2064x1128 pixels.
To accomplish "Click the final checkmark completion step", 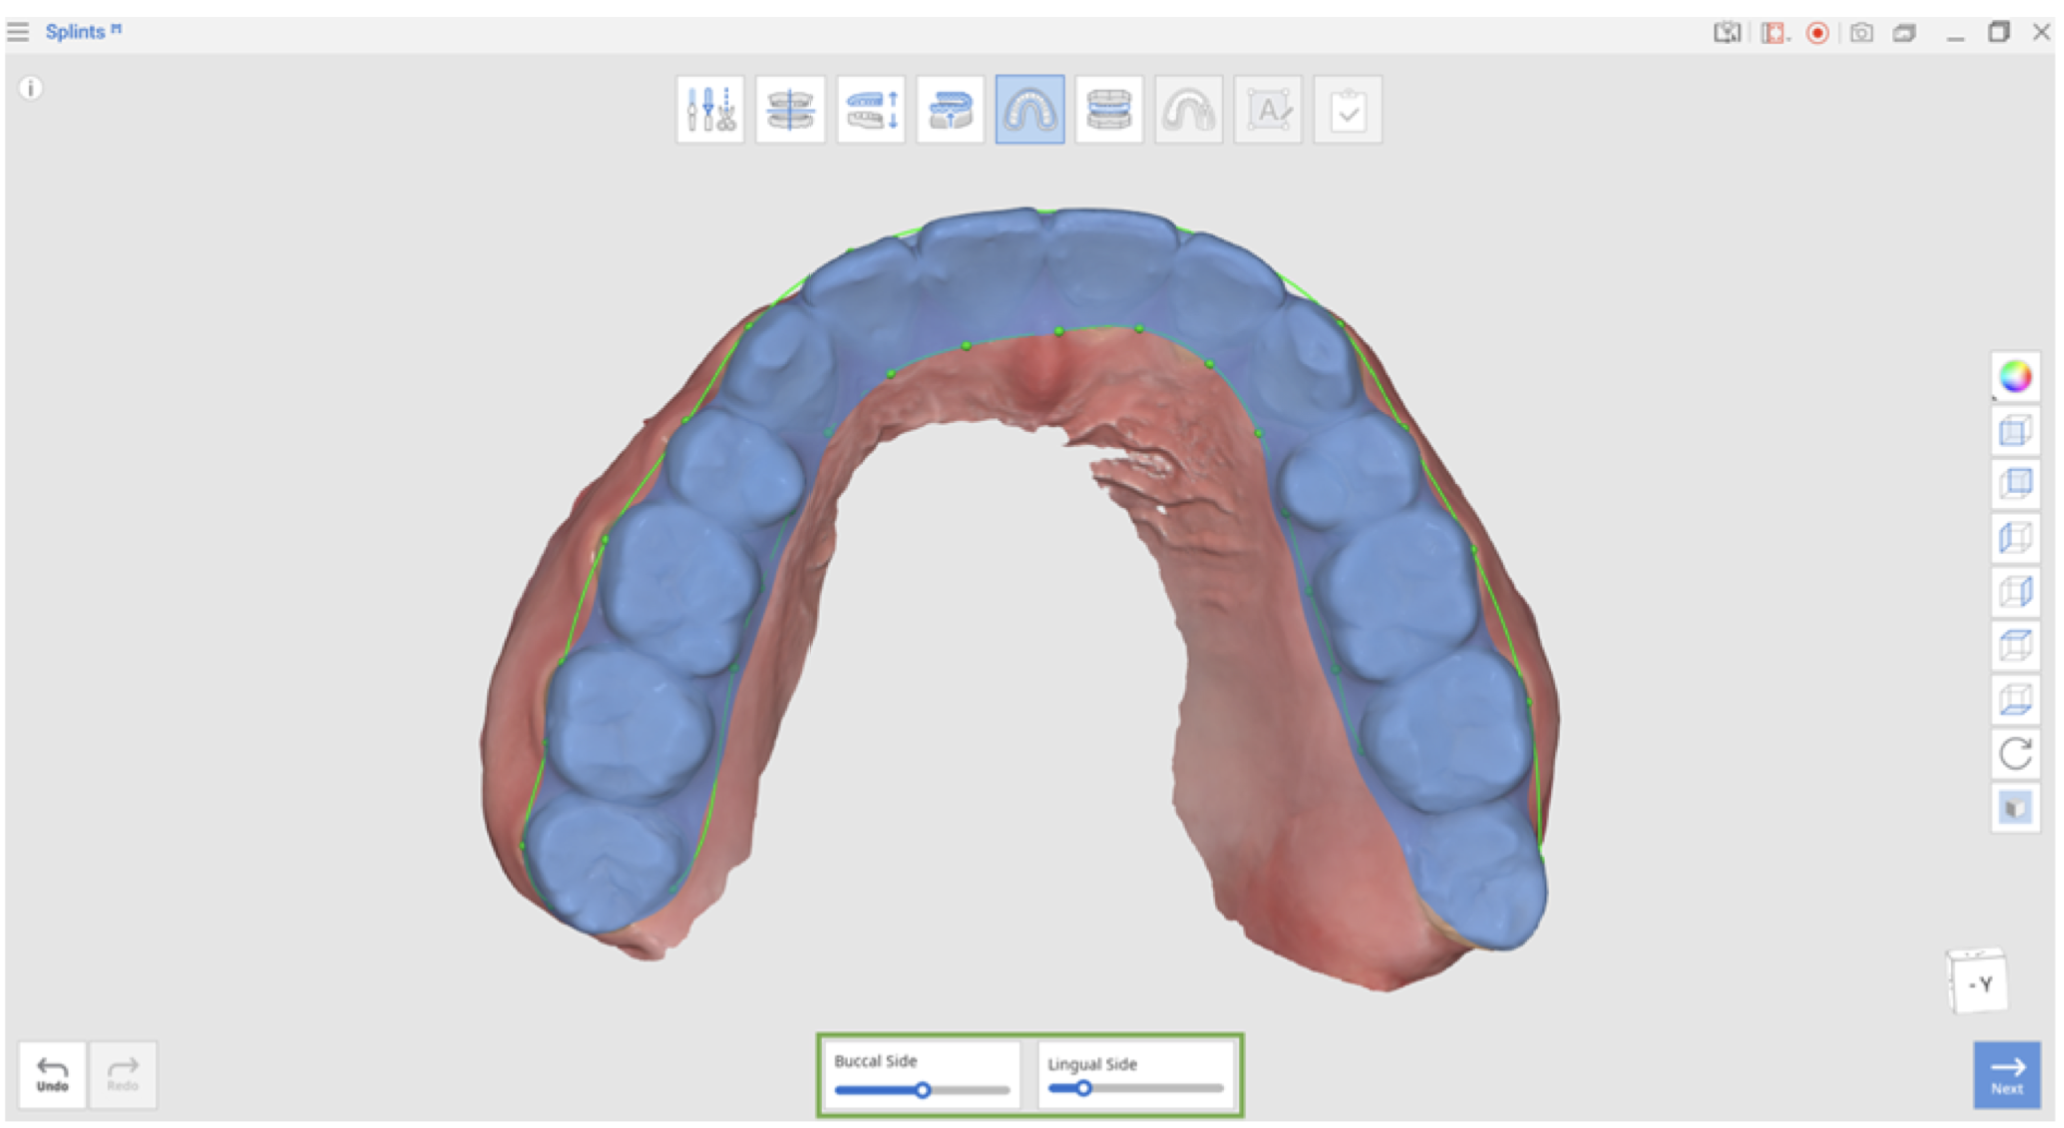I will click(x=1348, y=109).
